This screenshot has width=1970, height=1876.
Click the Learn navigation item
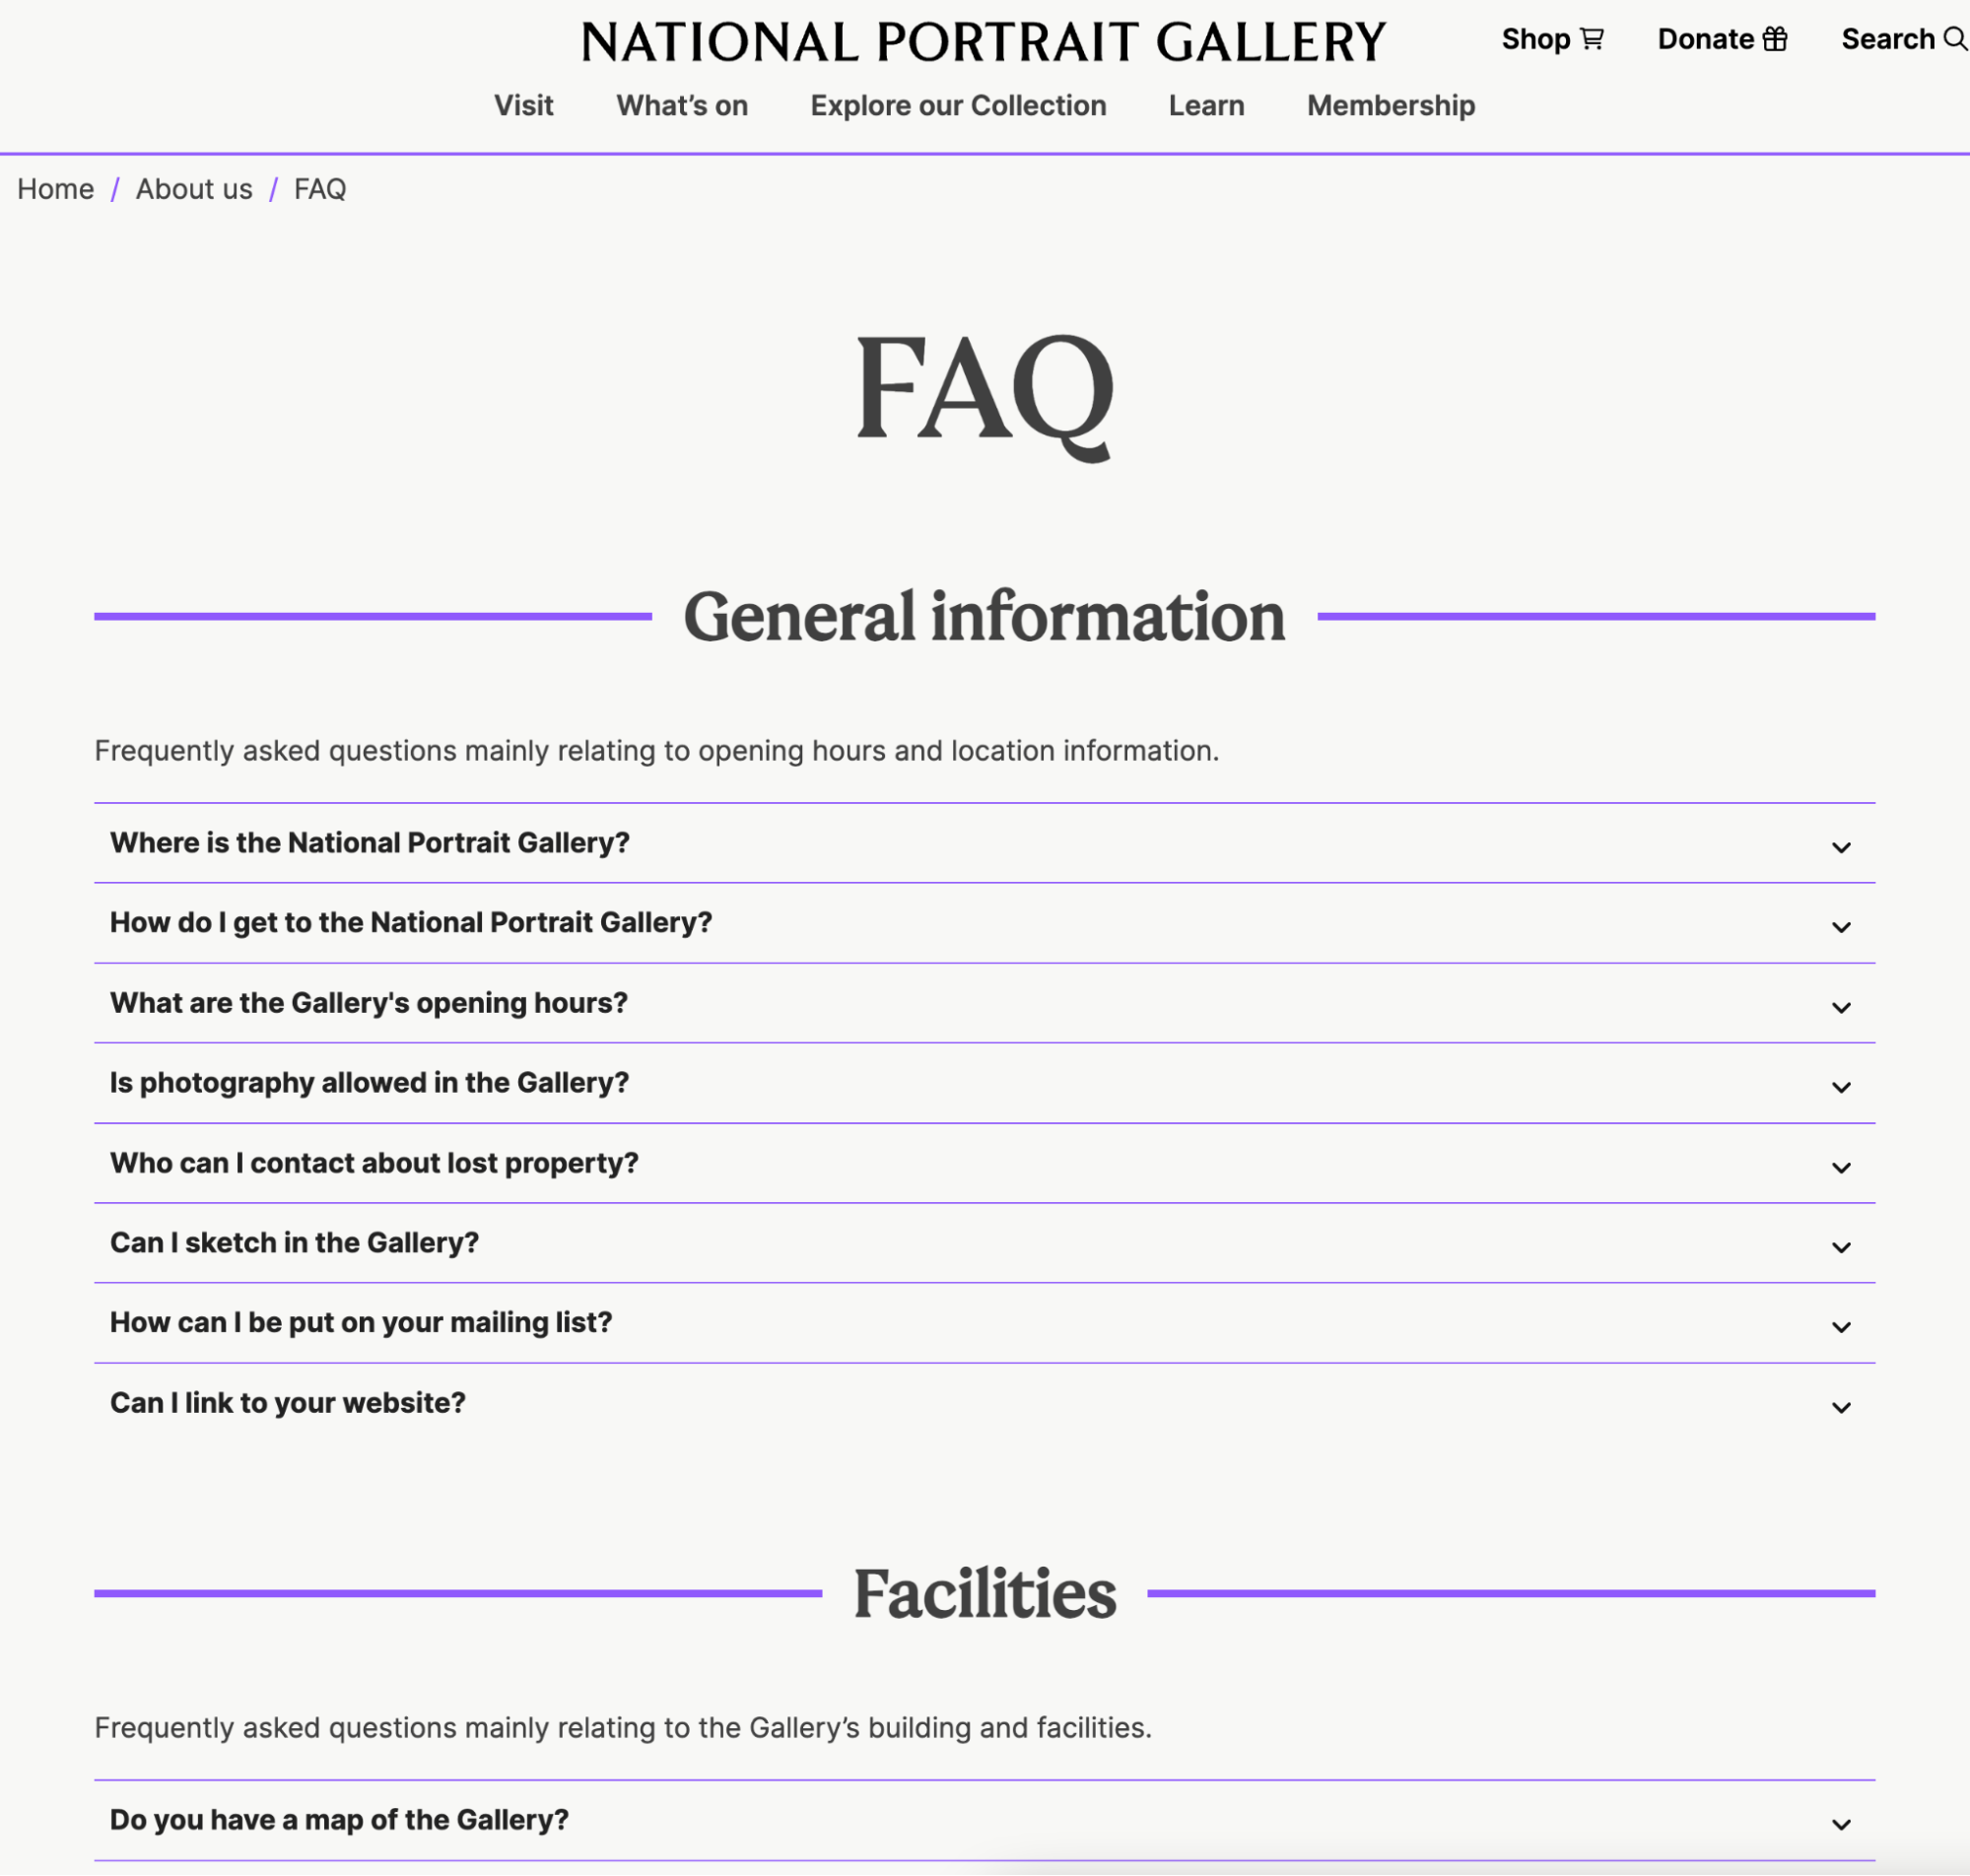(x=1206, y=105)
